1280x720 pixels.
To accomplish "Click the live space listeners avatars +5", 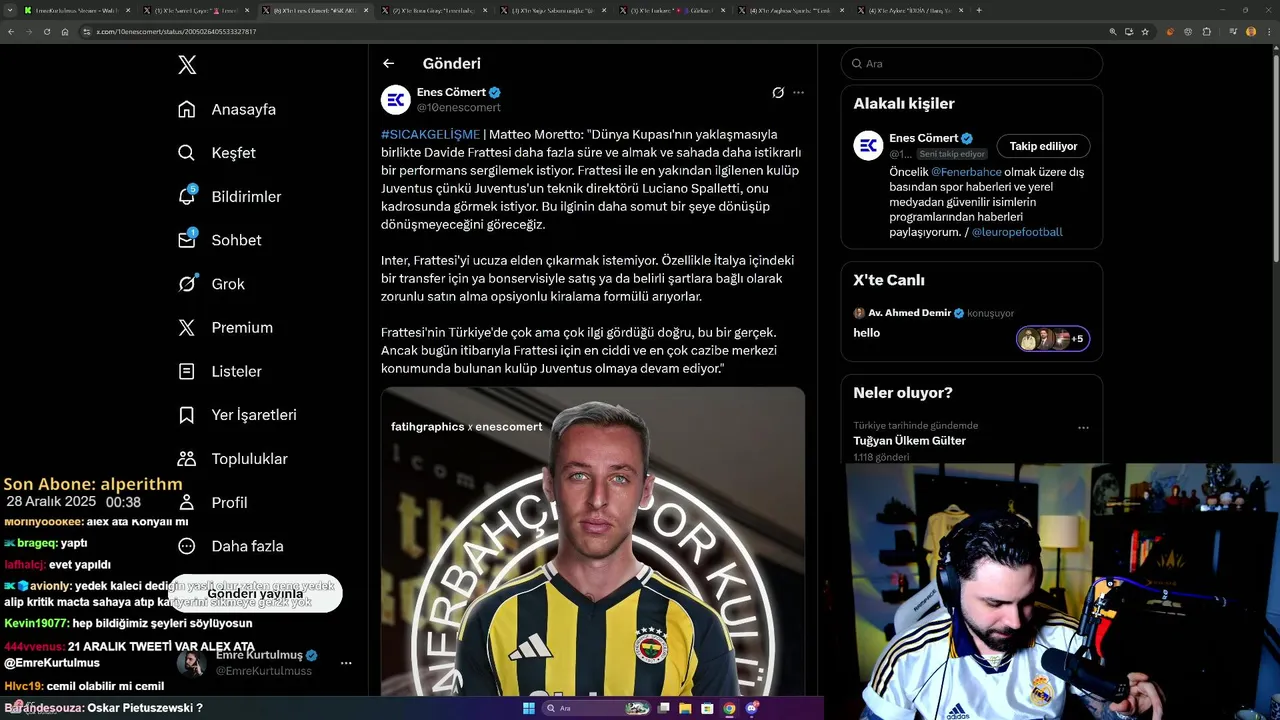I will [1053, 339].
